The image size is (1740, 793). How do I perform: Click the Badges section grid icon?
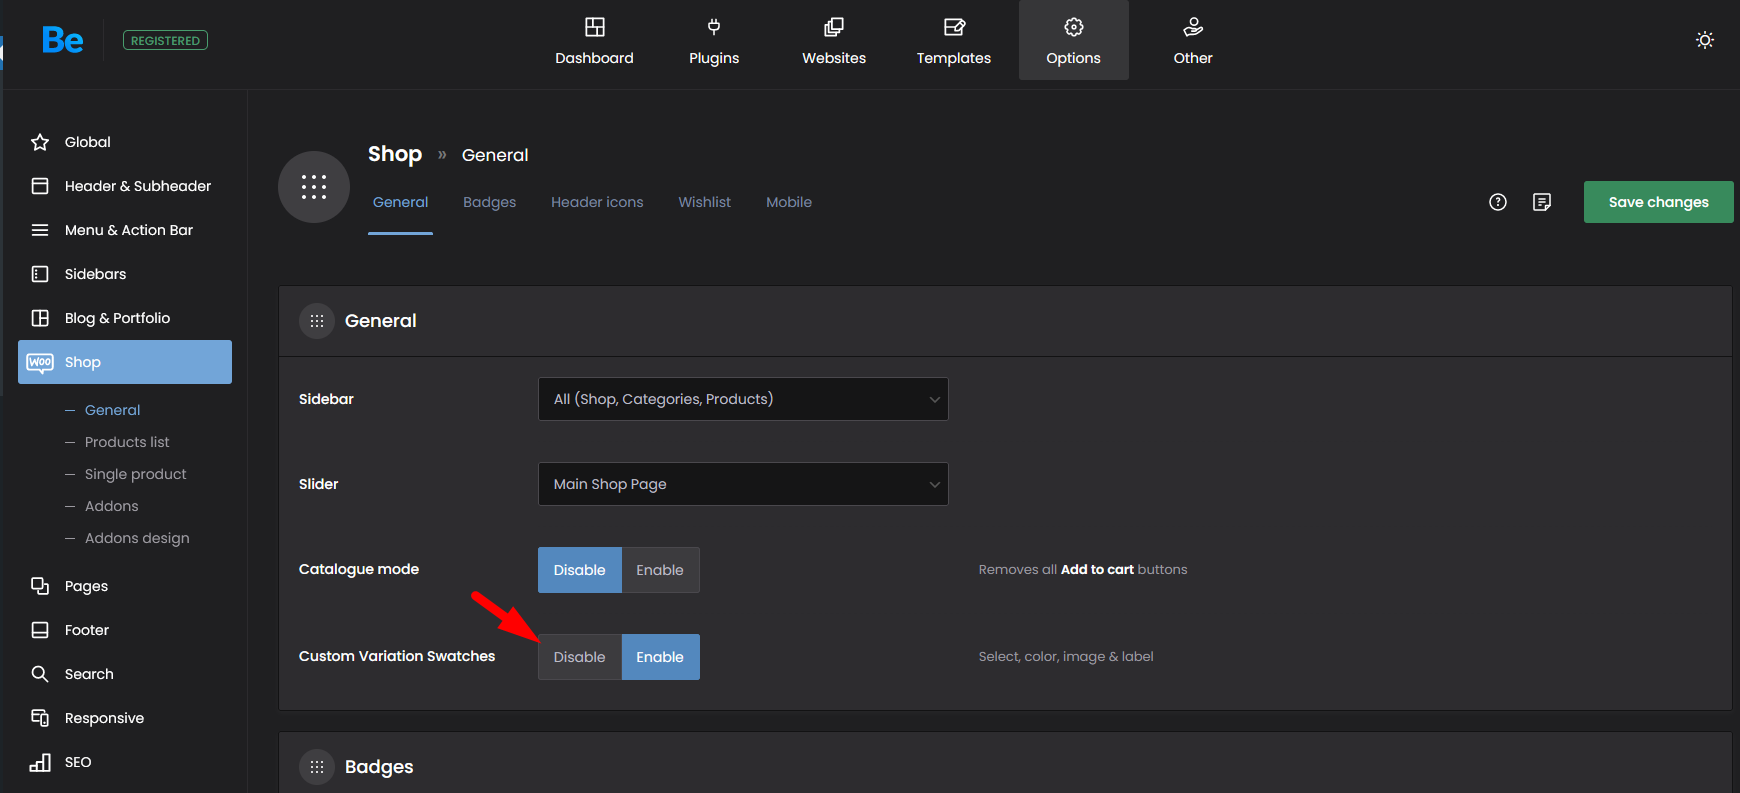[x=317, y=767]
